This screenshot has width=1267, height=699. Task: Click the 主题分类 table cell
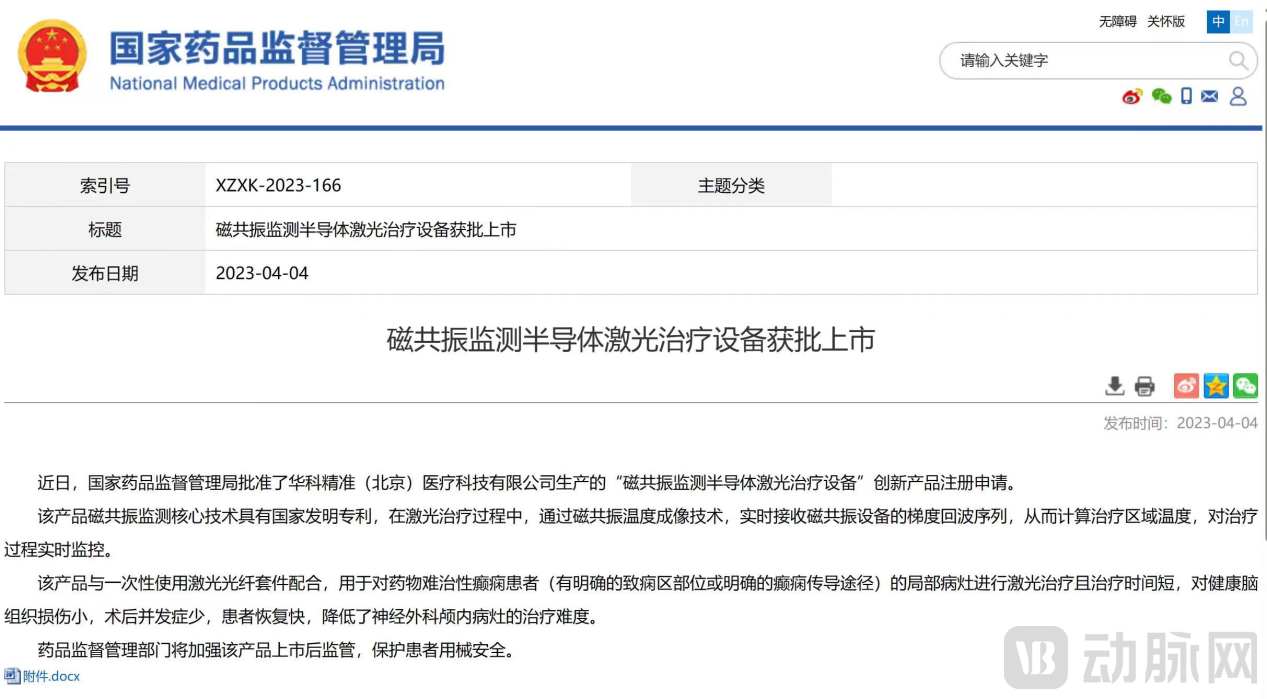(x=731, y=184)
